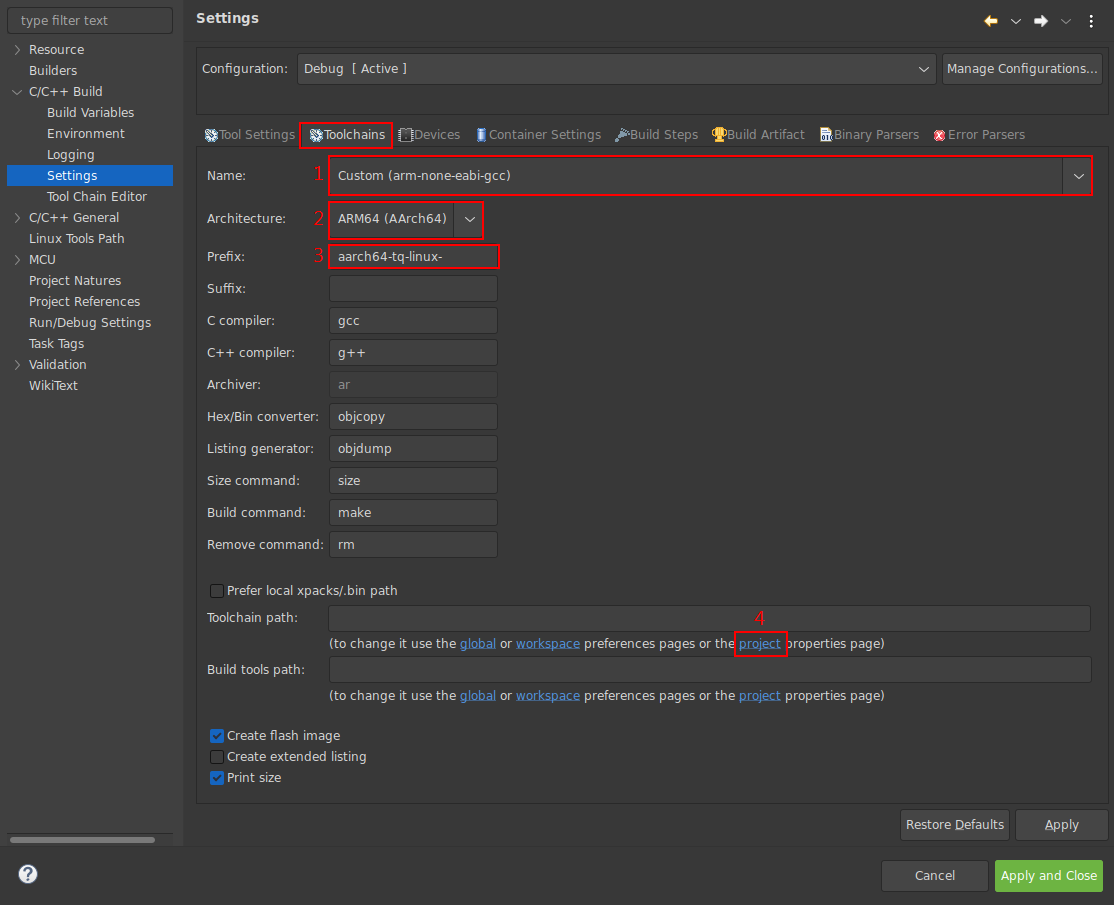Click the Prefix input field
The width and height of the screenshot is (1114, 905).
pyautogui.click(x=413, y=256)
